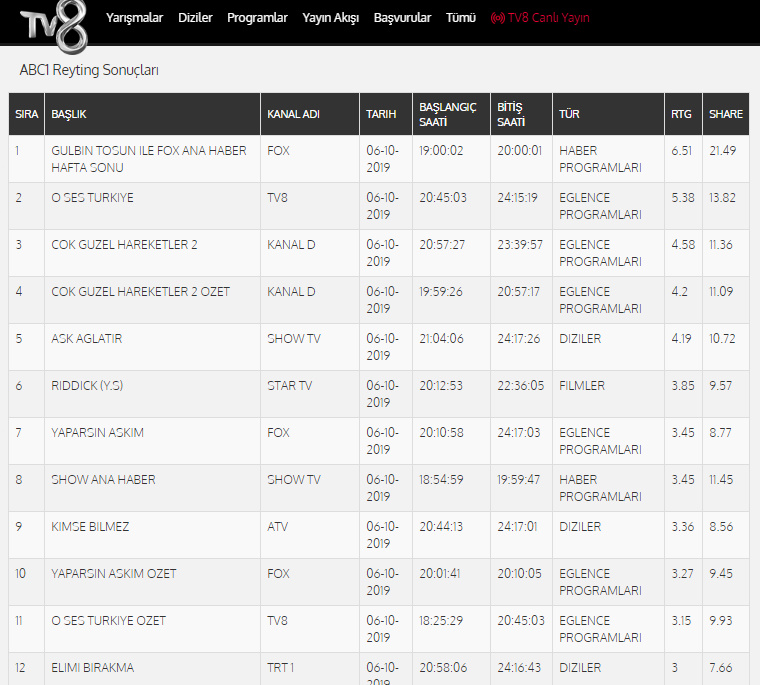This screenshot has height=685, width=760.
Task: Open TV8 Canlı Yayın live stream
Action: click(540, 18)
